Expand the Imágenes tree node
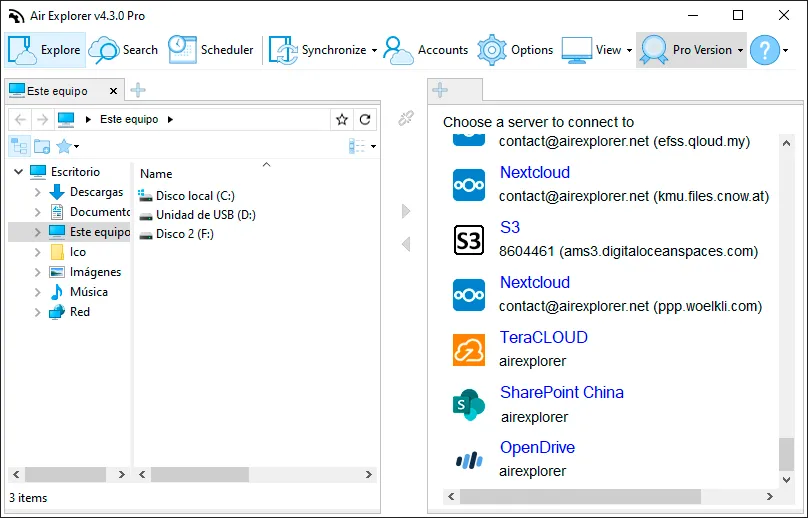Viewport: 808px width, 518px height. [37, 272]
